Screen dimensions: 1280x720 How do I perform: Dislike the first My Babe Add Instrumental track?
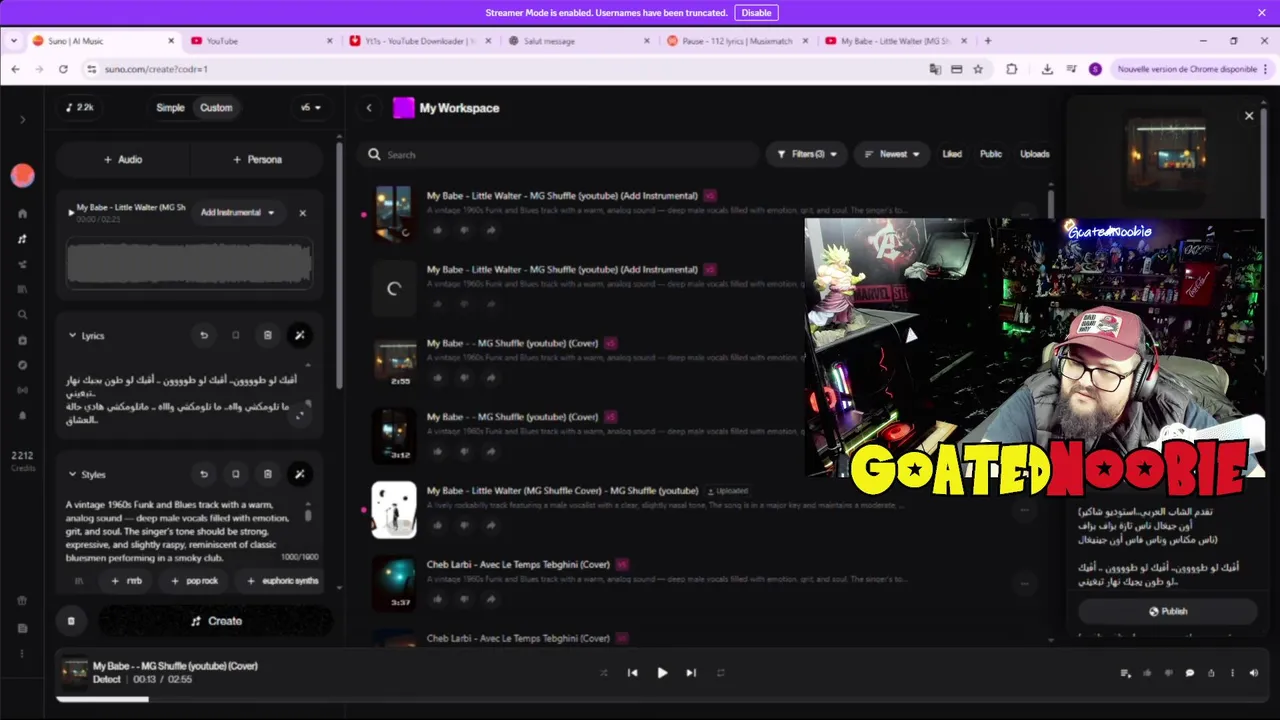point(464,230)
